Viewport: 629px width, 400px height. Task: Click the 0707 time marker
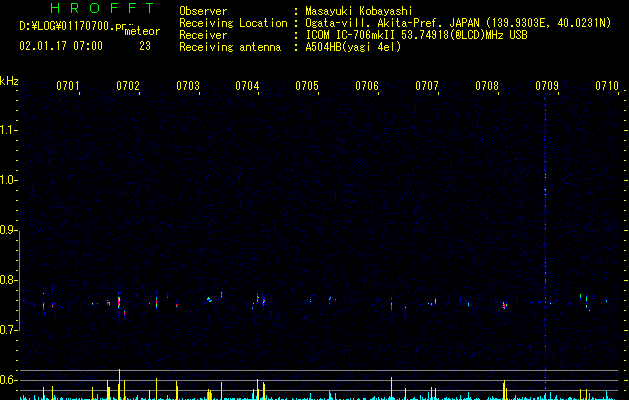[x=427, y=86]
